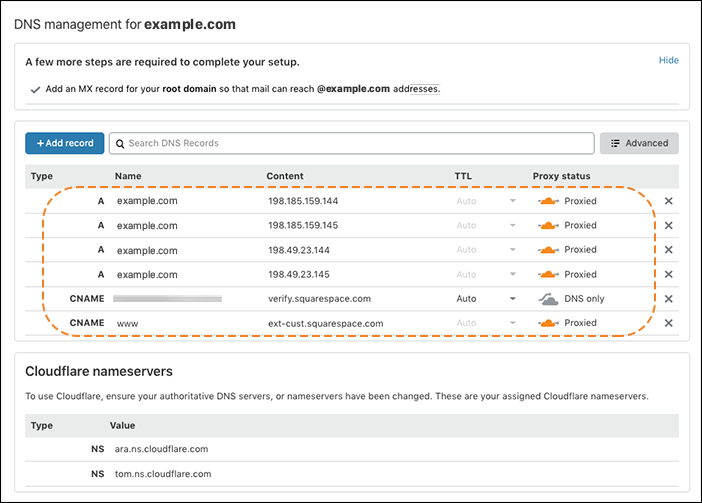This screenshot has height=503, width=702.
Task: Open TTL dropdown for 198.185.159.145 record
Action: click(513, 225)
